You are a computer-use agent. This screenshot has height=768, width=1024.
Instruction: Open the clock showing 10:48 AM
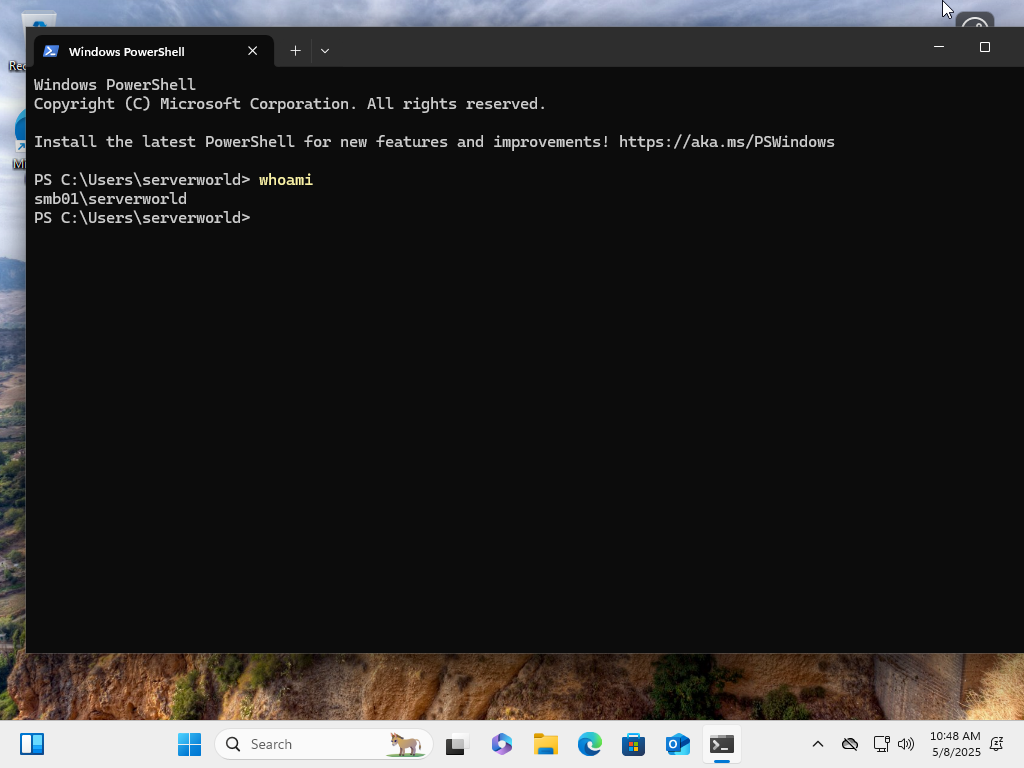click(x=955, y=744)
